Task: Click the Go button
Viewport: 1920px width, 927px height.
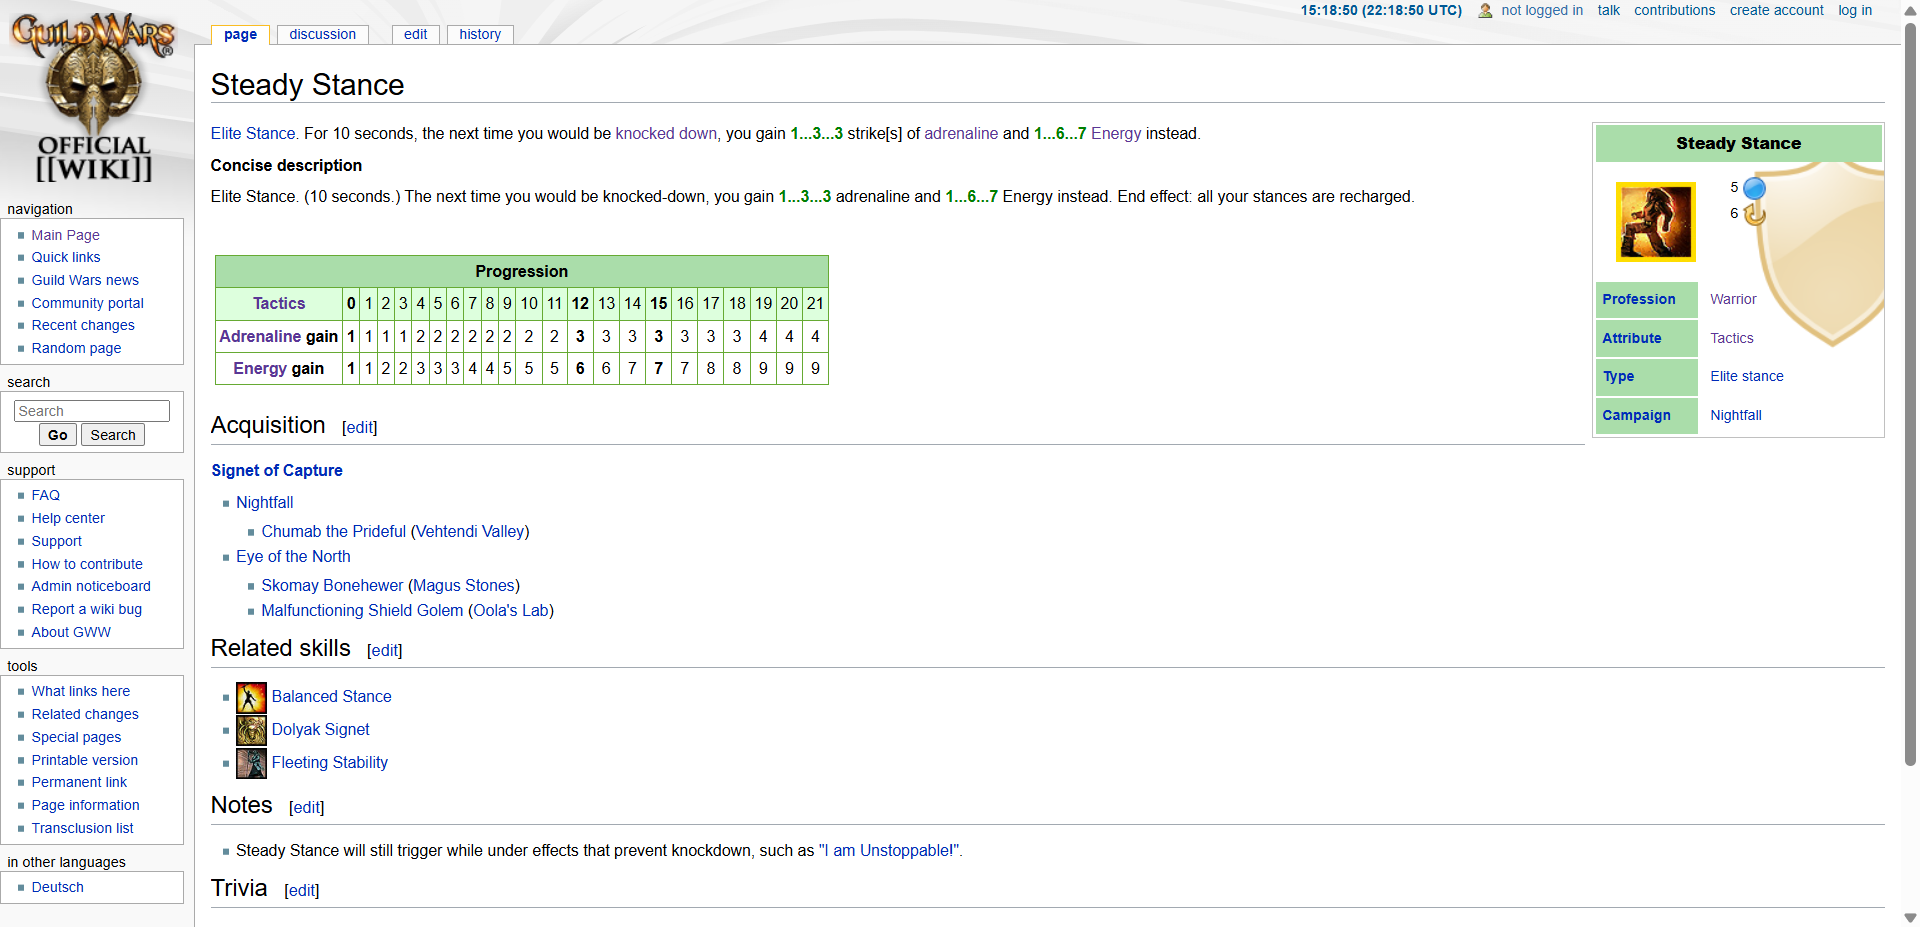Action: click(58, 435)
